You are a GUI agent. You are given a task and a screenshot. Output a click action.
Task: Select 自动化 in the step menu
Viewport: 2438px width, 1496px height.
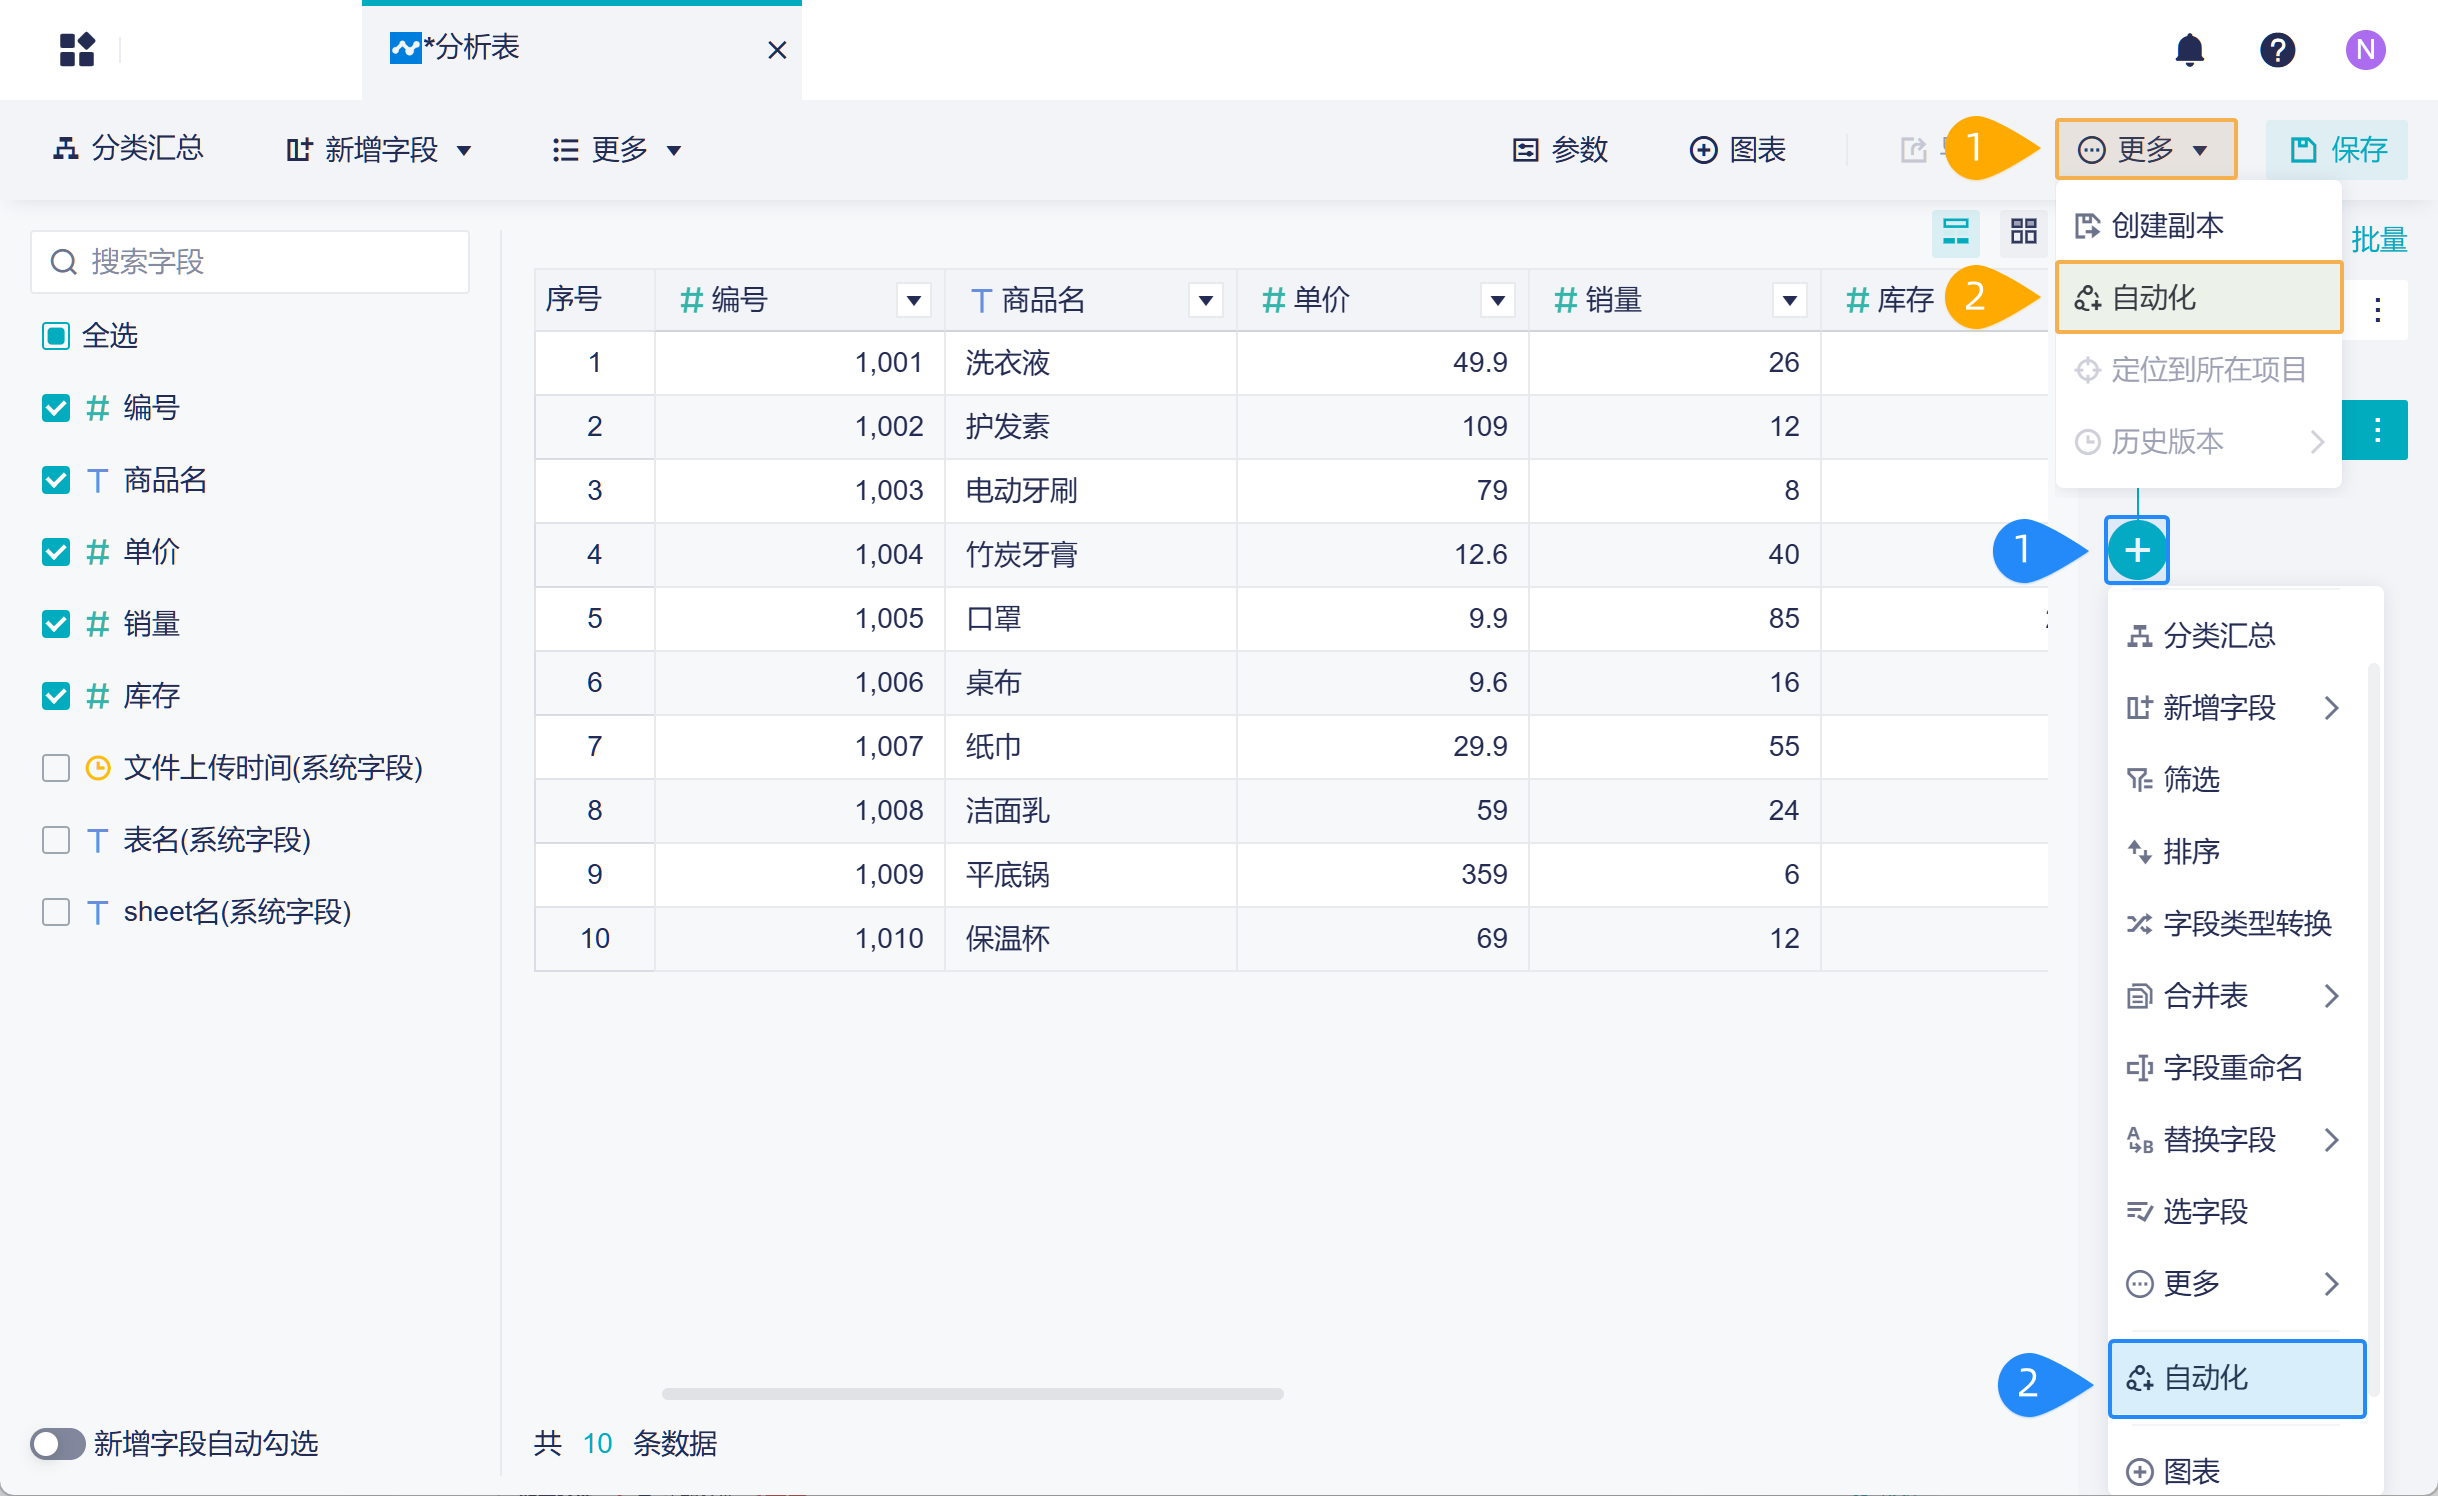[2236, 1378]
